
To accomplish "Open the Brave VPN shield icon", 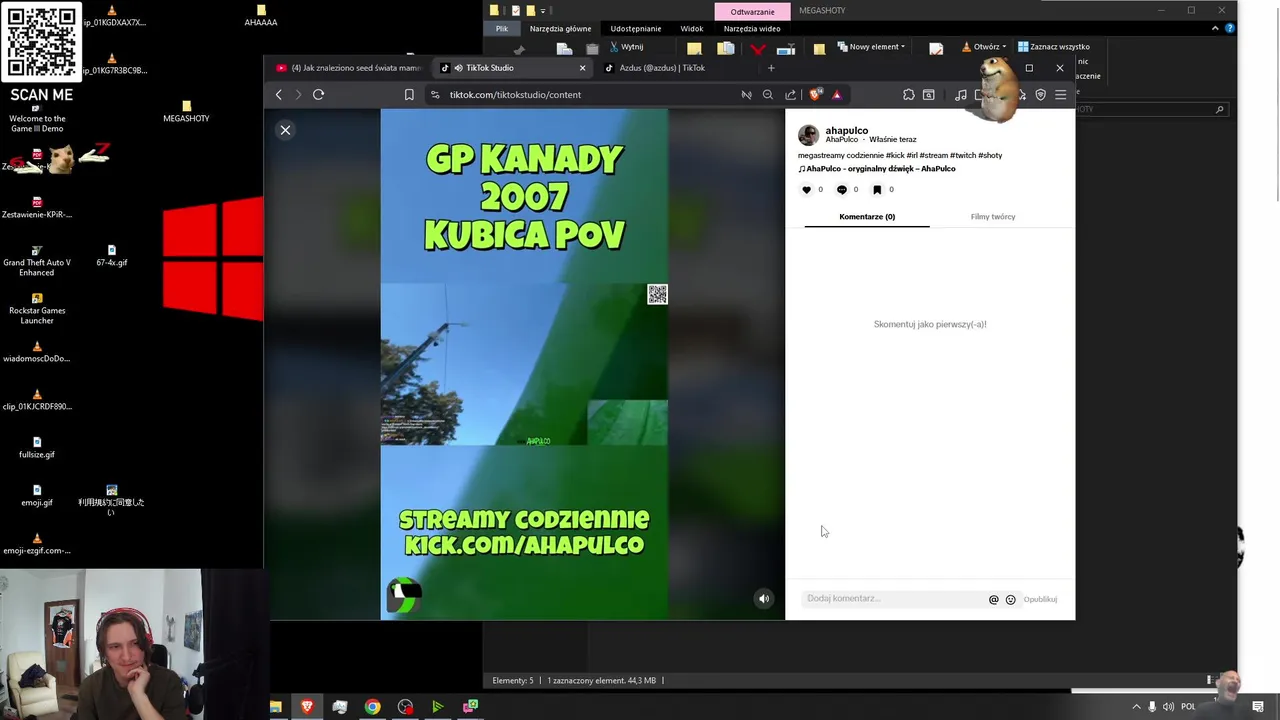I will 1041,95.
